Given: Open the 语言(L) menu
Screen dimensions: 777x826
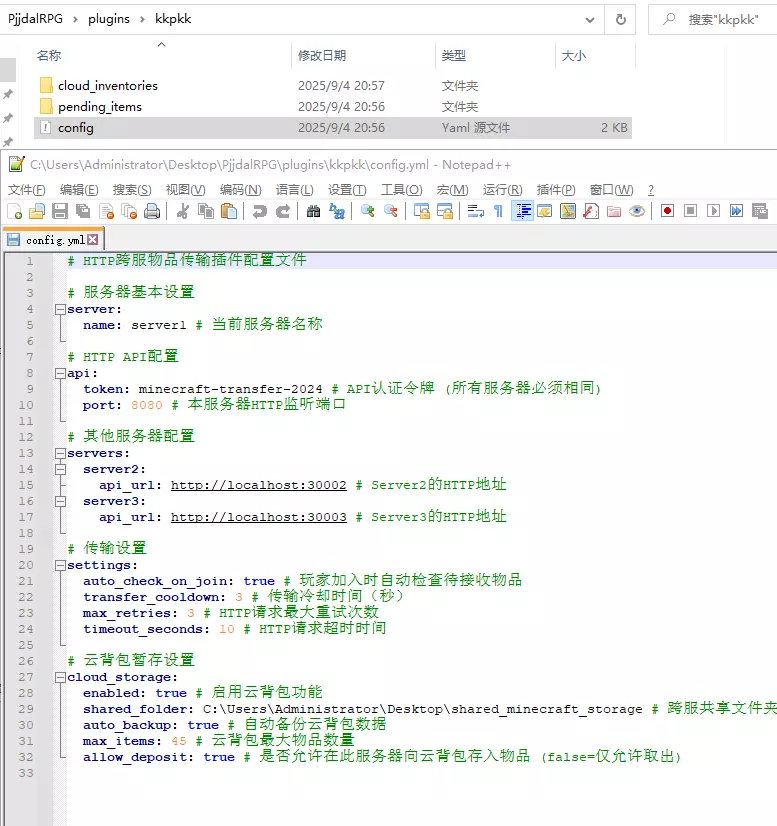Looking at the screenshot, I should point(294,190).
